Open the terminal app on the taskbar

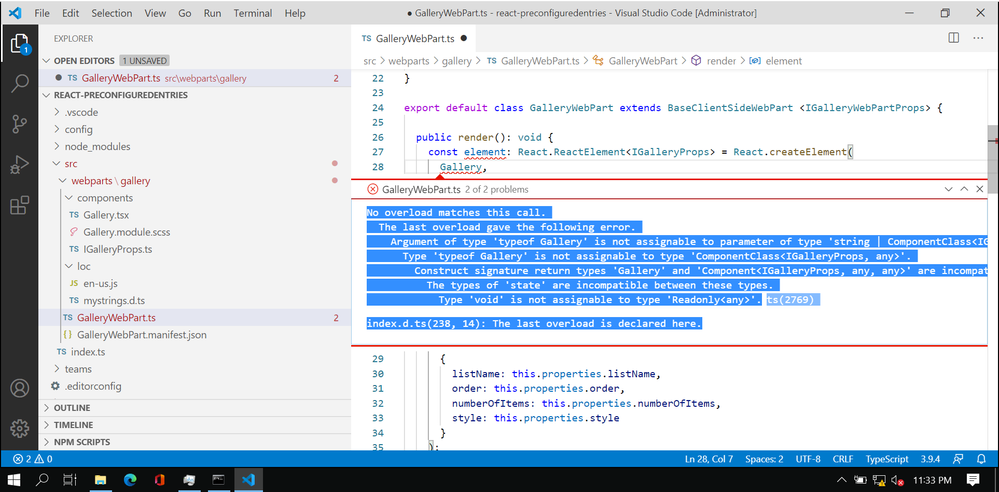click(219, 479)
